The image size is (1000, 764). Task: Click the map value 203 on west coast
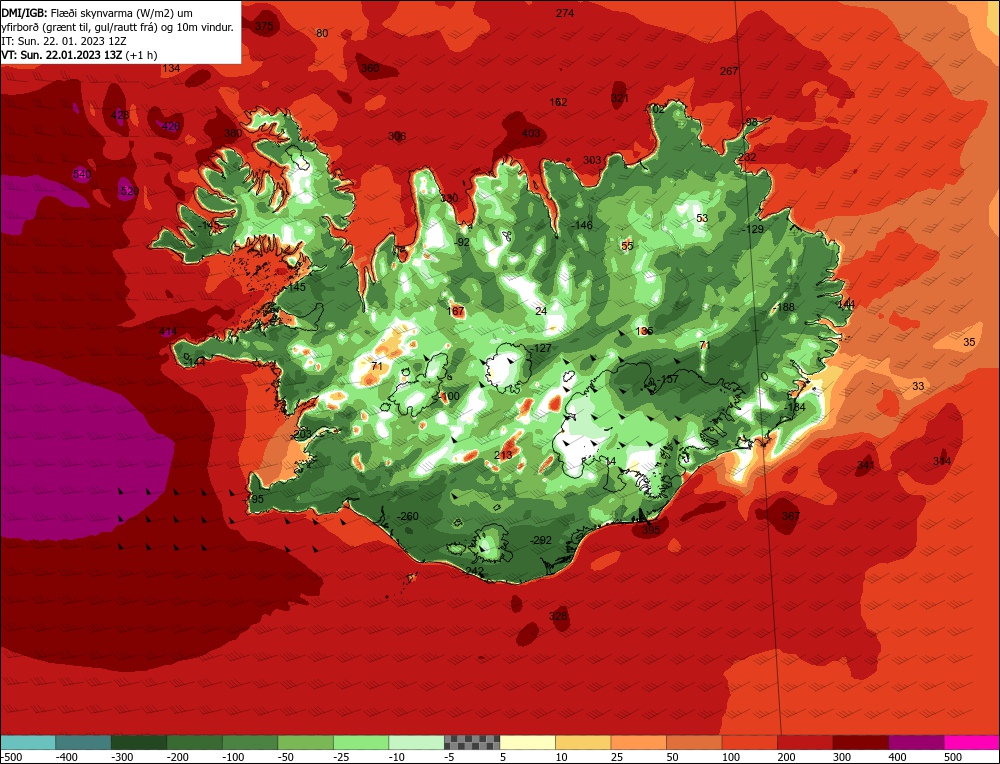tap(301, 434)
